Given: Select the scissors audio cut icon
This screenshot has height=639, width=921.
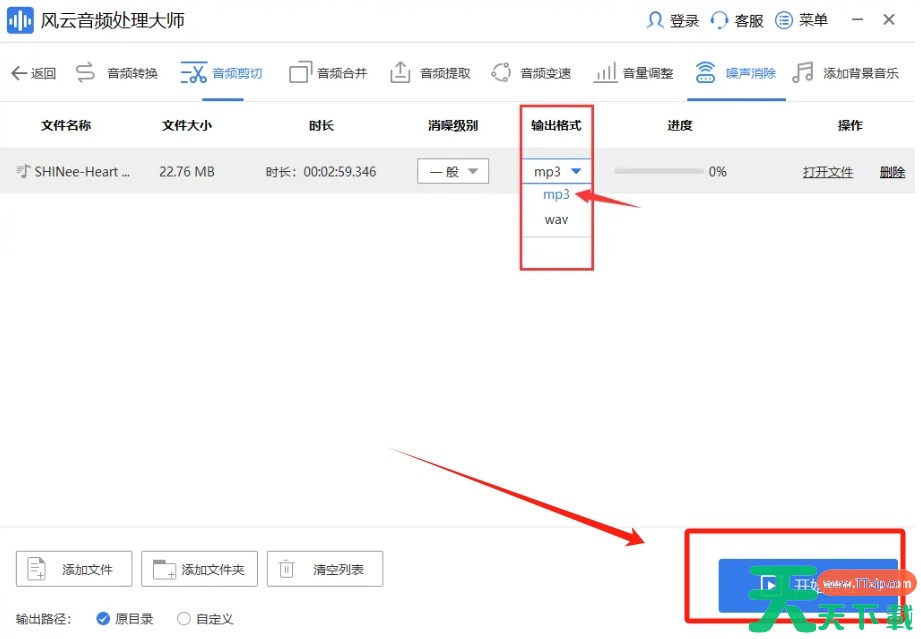Looking at the screenshot, I should coord(193,73).
